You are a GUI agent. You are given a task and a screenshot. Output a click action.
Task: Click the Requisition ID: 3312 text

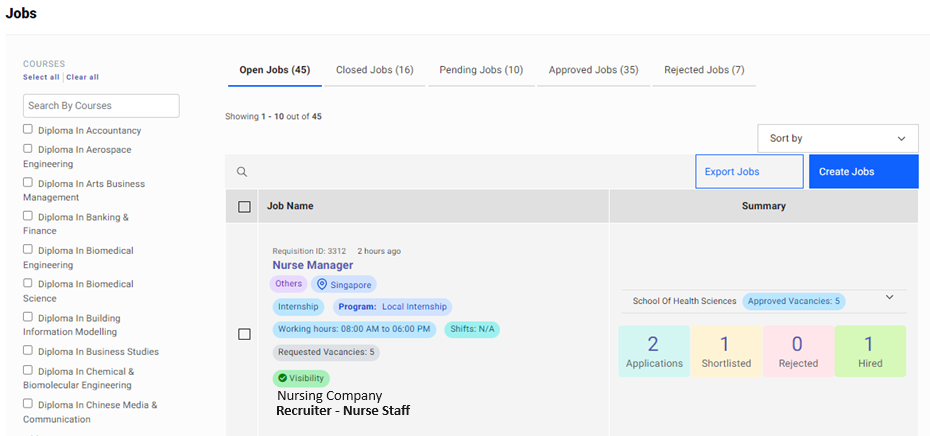pyautogui.click(x=309, y=251)
